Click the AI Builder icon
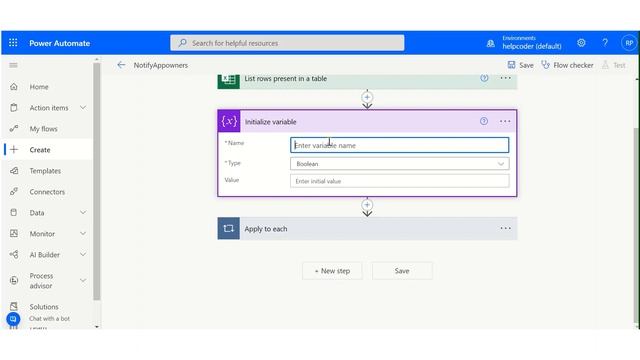 [14, 255]
